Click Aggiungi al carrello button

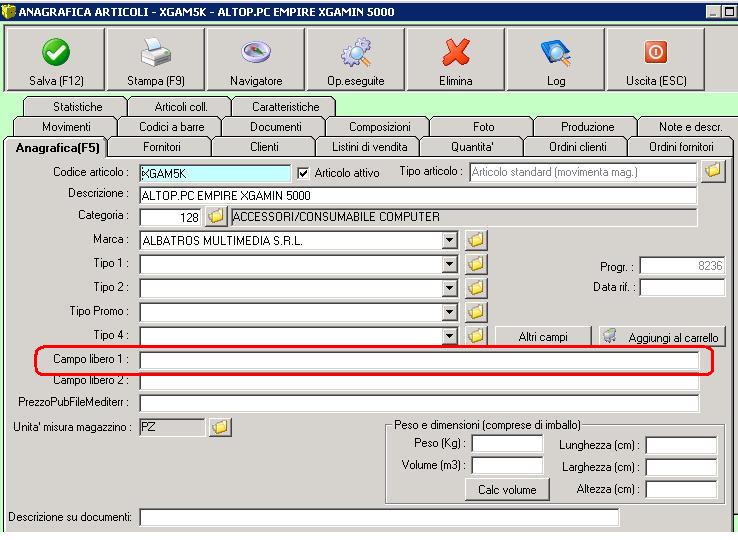click(662, 337)
